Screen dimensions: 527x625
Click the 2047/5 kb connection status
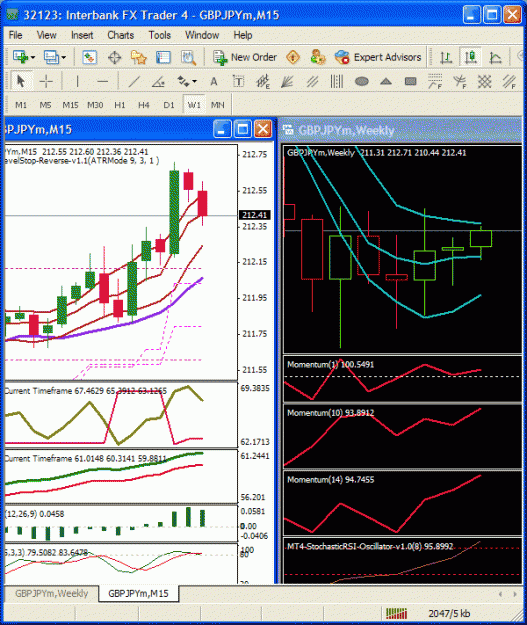coord(449,614)
